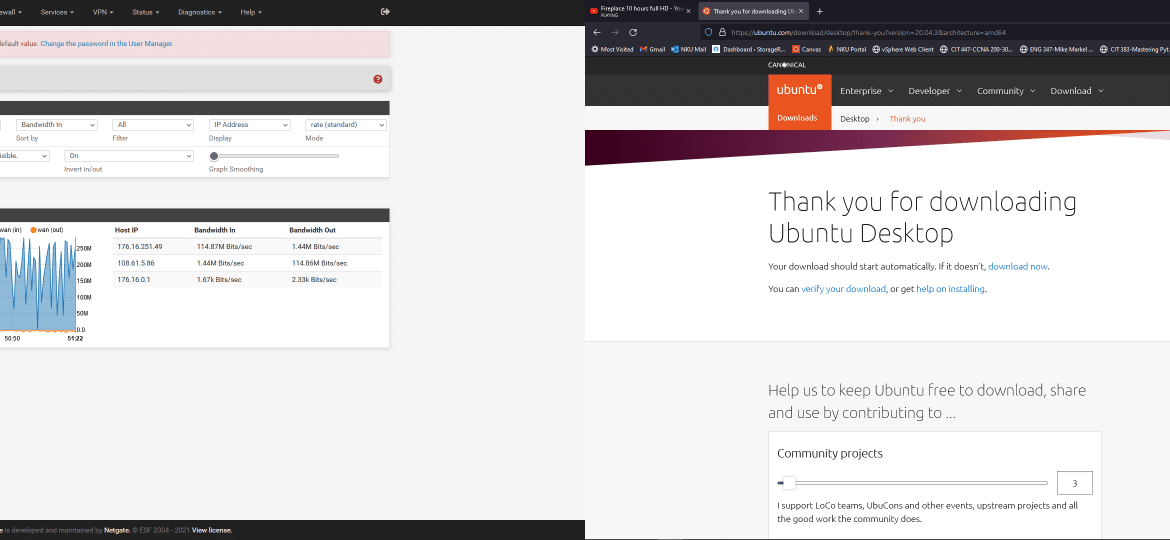Open the Mode rate (standard) dropdown
1170x540 pixels.
pos(345,125)
